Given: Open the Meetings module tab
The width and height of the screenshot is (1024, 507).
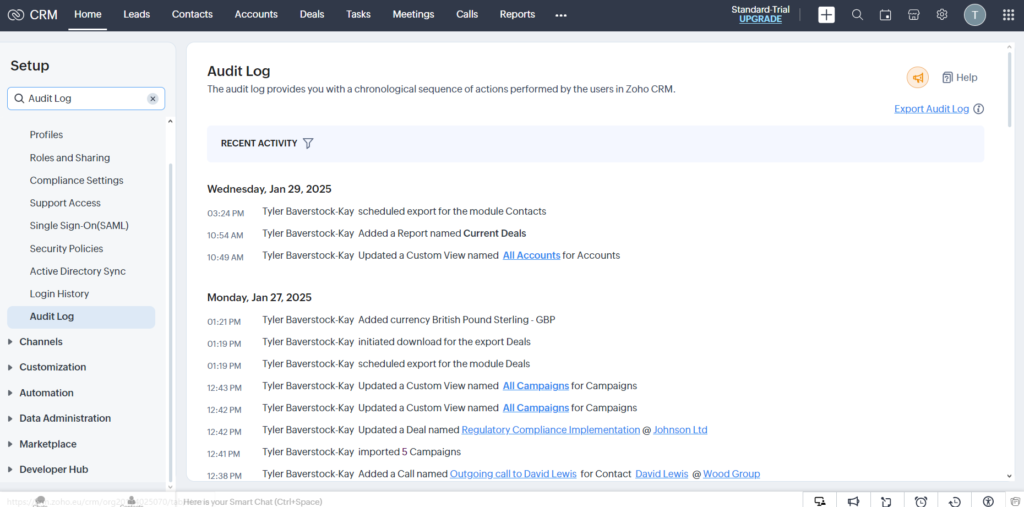Looking at the screenshot, I should point(413,14).
